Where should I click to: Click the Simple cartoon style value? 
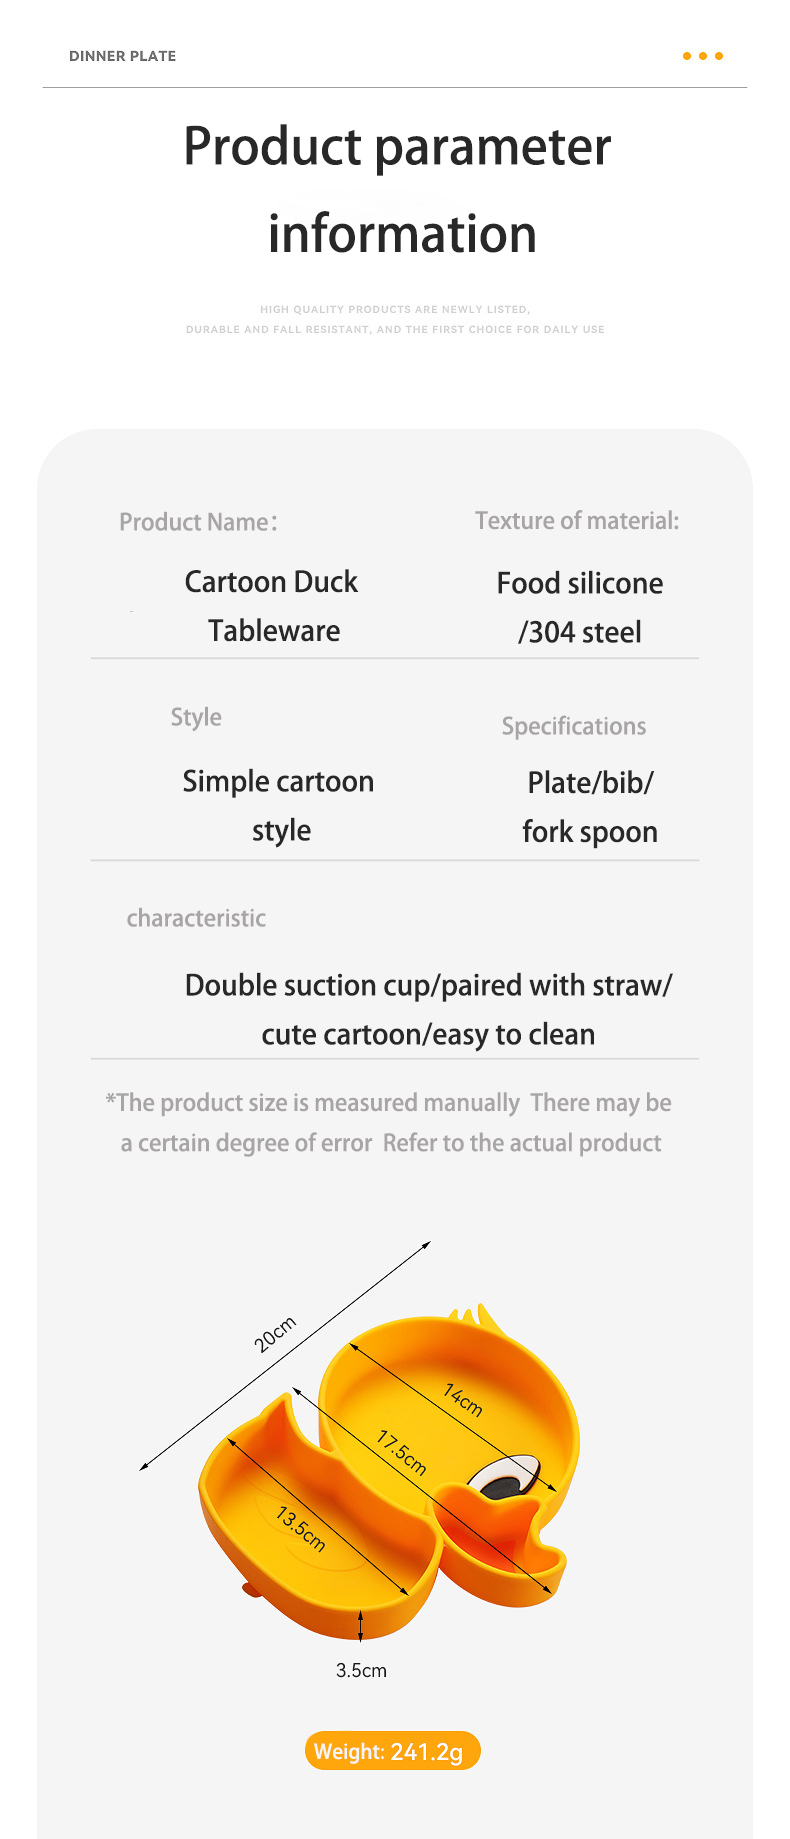coord(279,805)
